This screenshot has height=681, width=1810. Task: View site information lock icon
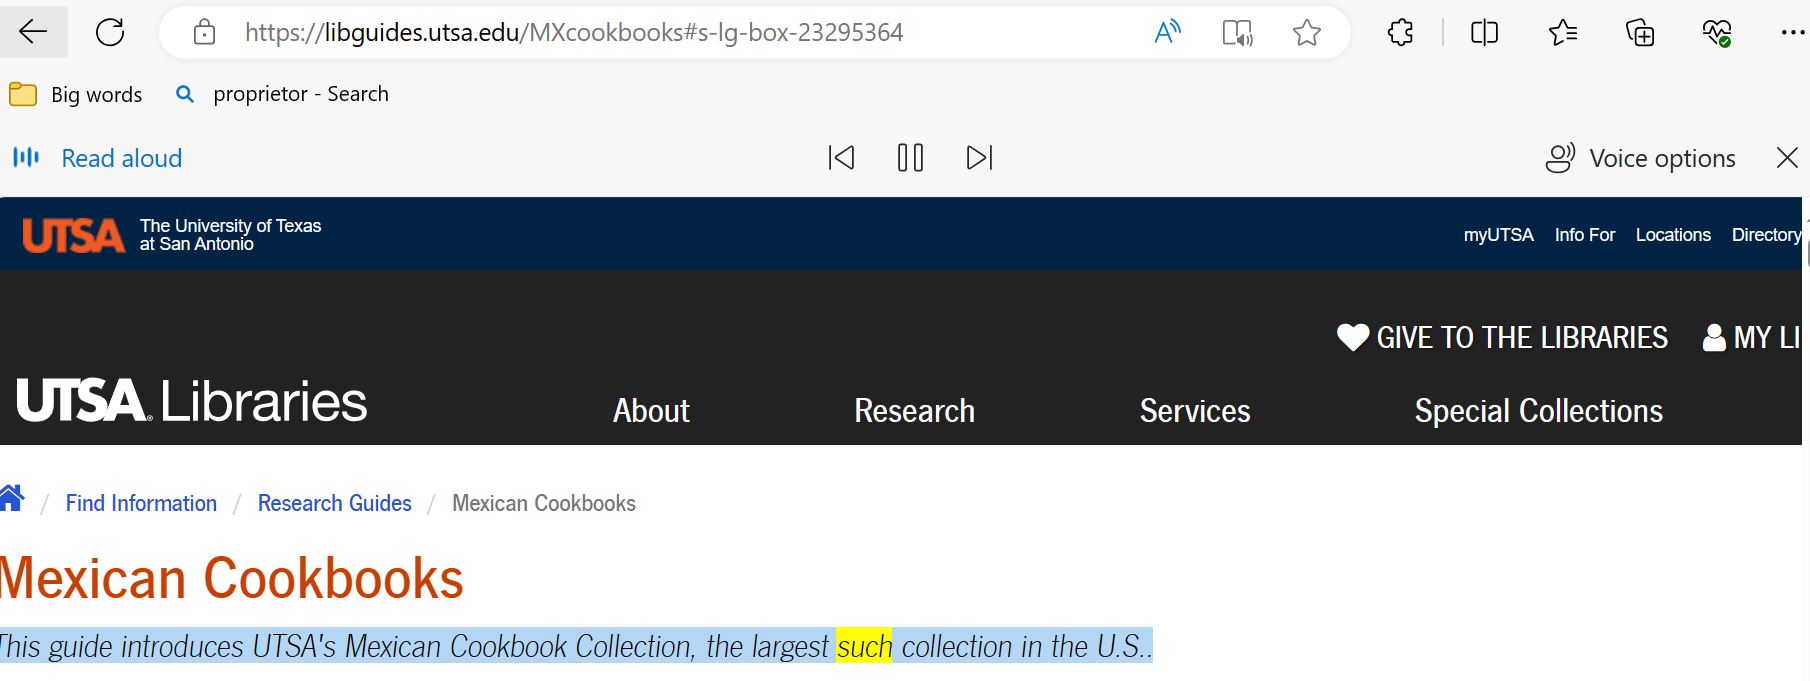[204, 32]
